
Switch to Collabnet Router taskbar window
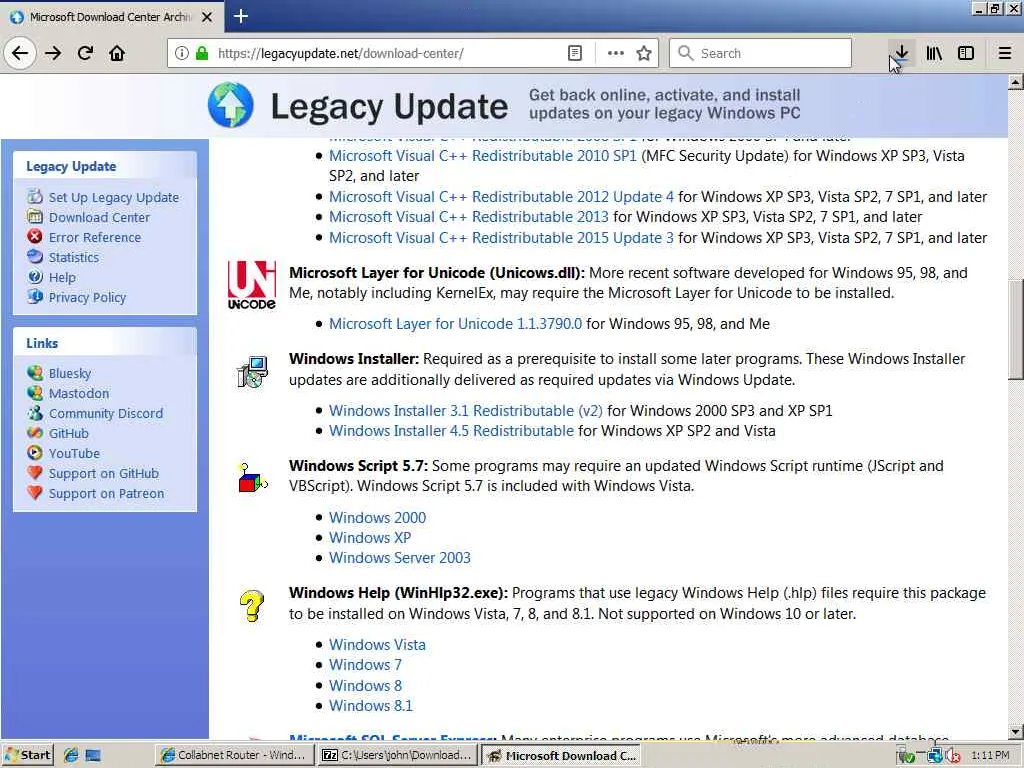(x=234, y=755)
